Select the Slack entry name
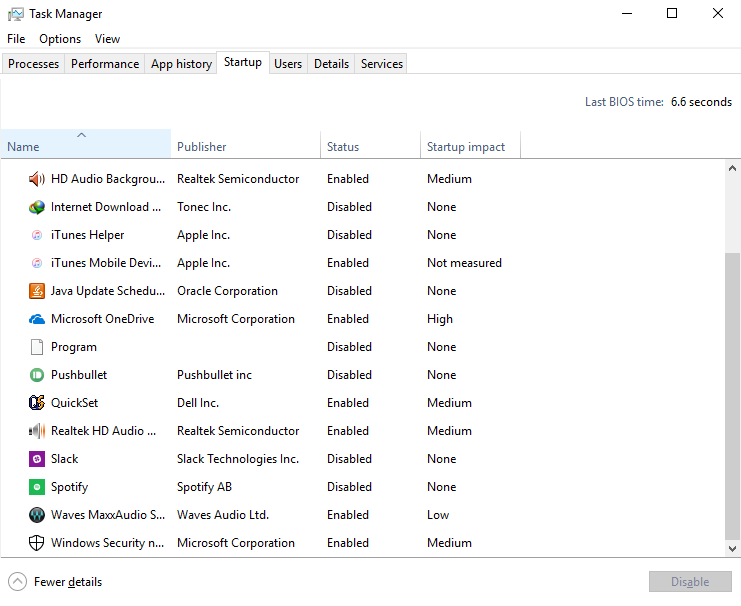This screenshot has height=606, width=741. [x=65, y=459]
